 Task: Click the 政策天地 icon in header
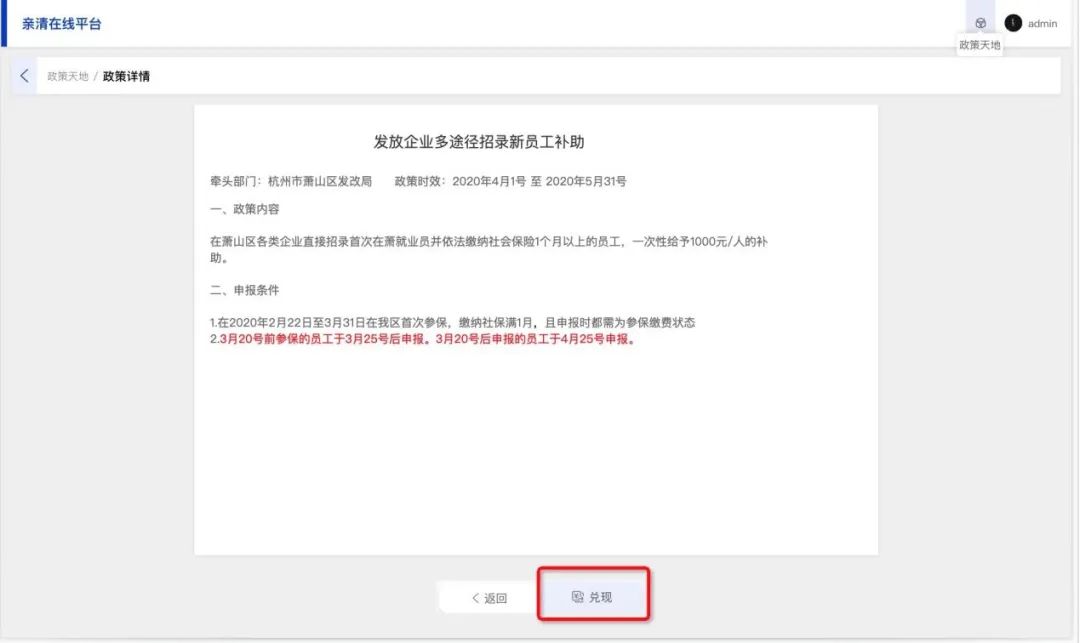click(980, 23)
